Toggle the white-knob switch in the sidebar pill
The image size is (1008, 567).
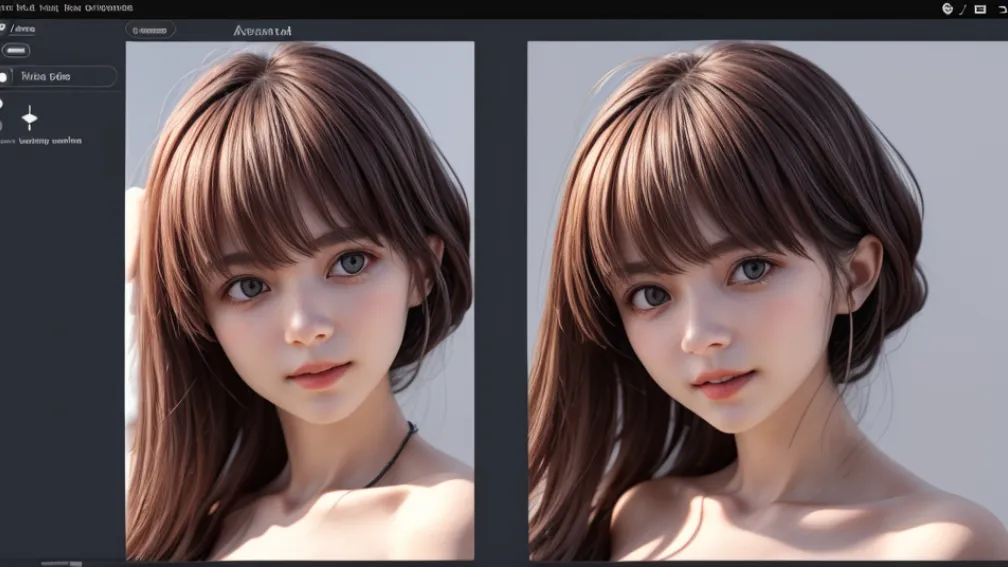(x=4, y=77)
